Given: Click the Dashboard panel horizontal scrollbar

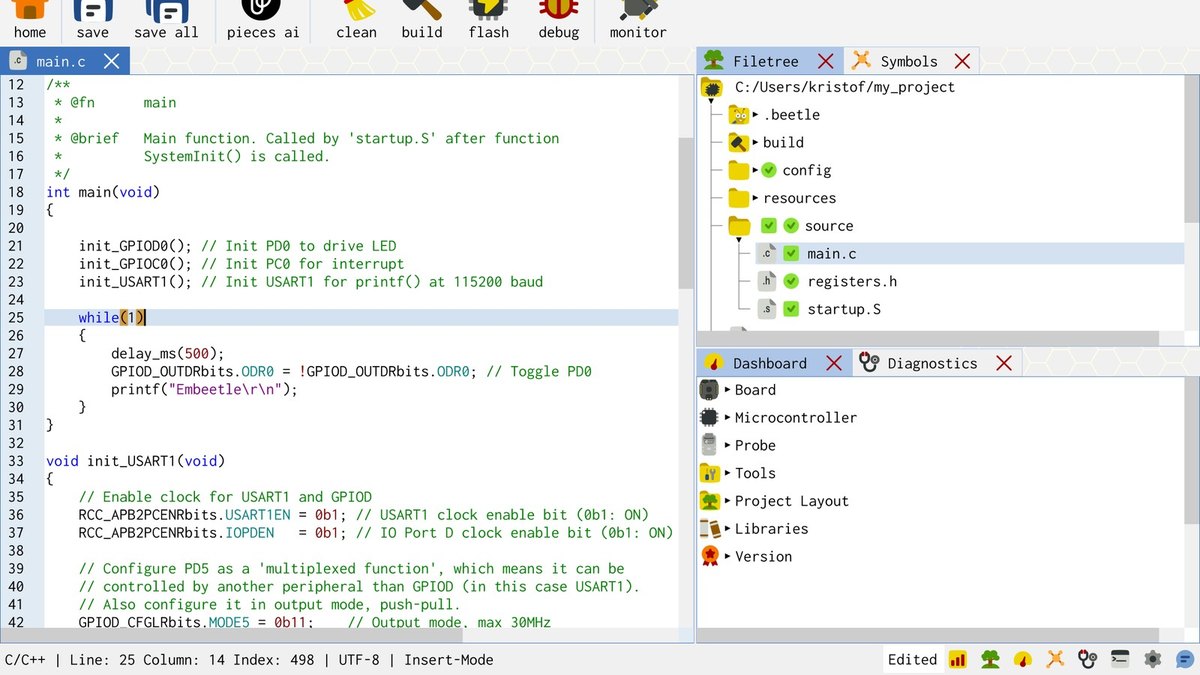Looking at the screenshot, I should pyautogui.click(x=928, y=635).
